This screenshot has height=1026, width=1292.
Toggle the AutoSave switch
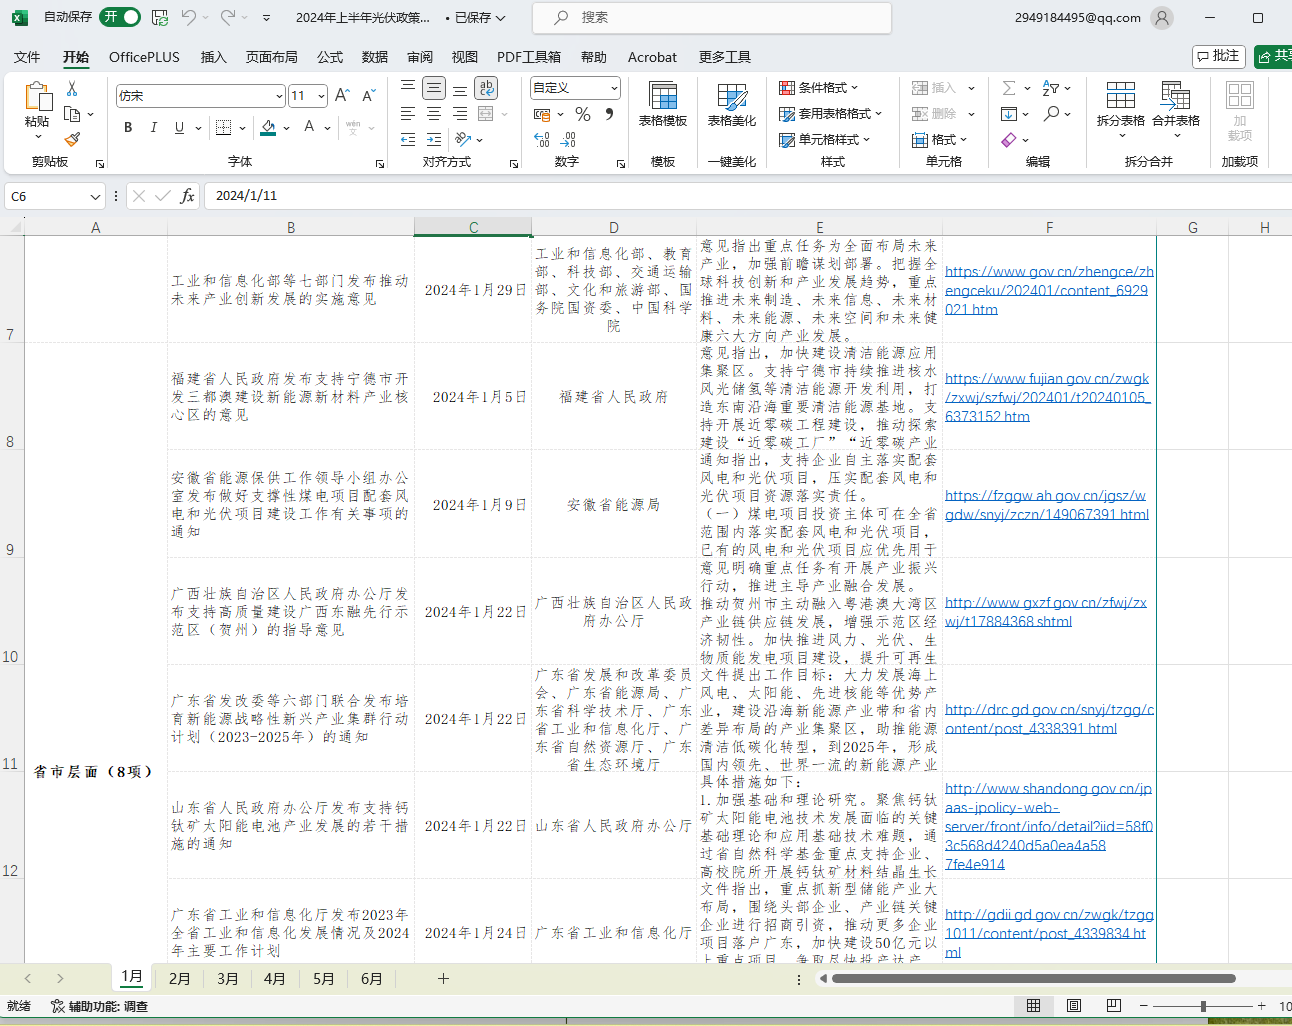(121, 17)
